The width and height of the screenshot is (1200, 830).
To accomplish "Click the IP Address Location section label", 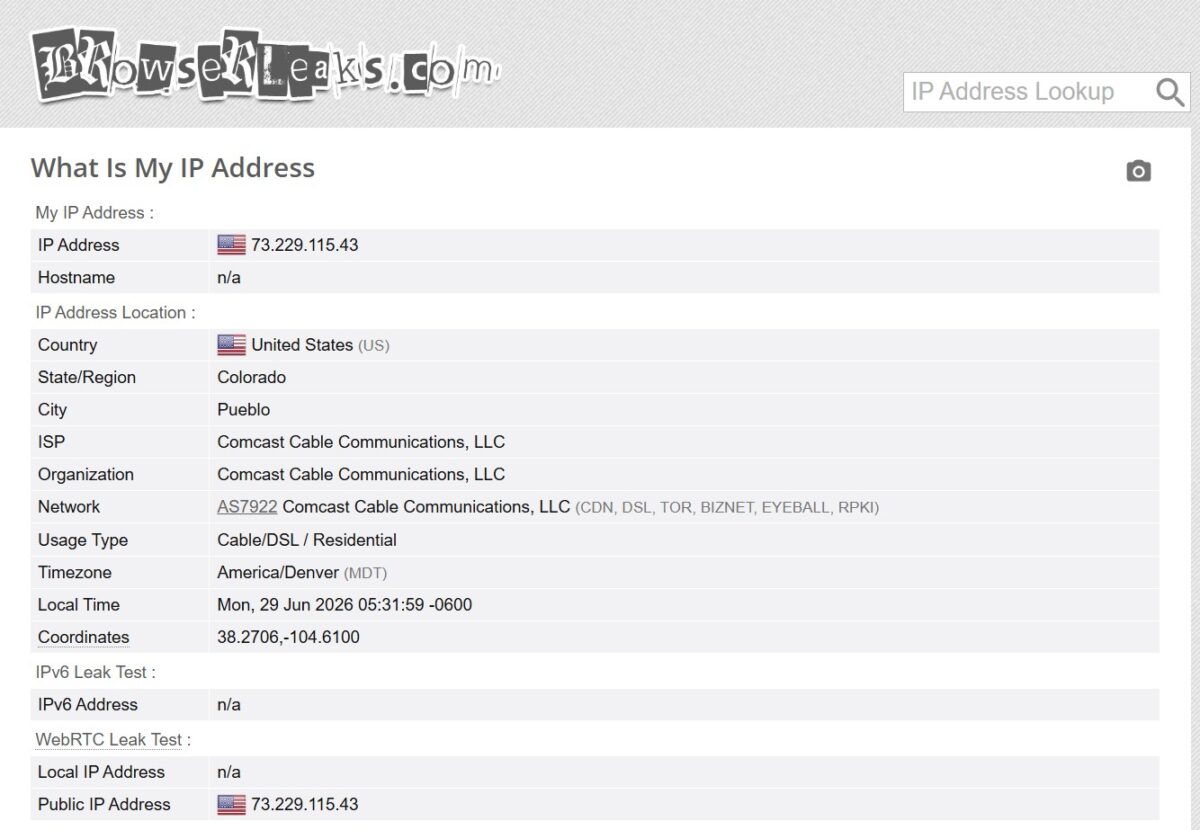I will 116,313.
